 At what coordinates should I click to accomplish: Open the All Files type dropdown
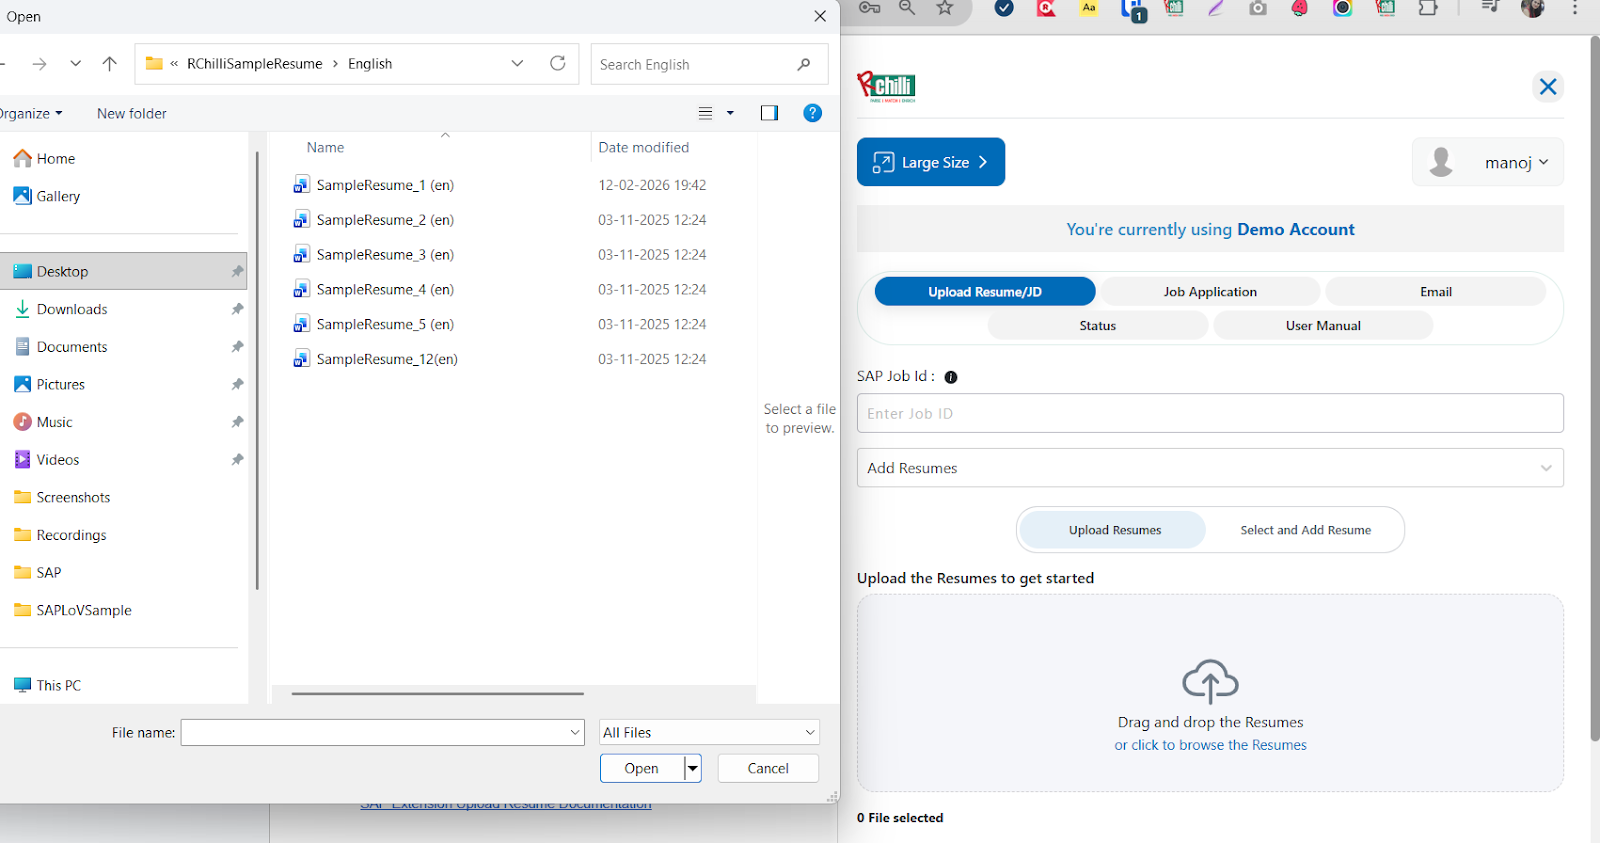(x=709, y=733)
